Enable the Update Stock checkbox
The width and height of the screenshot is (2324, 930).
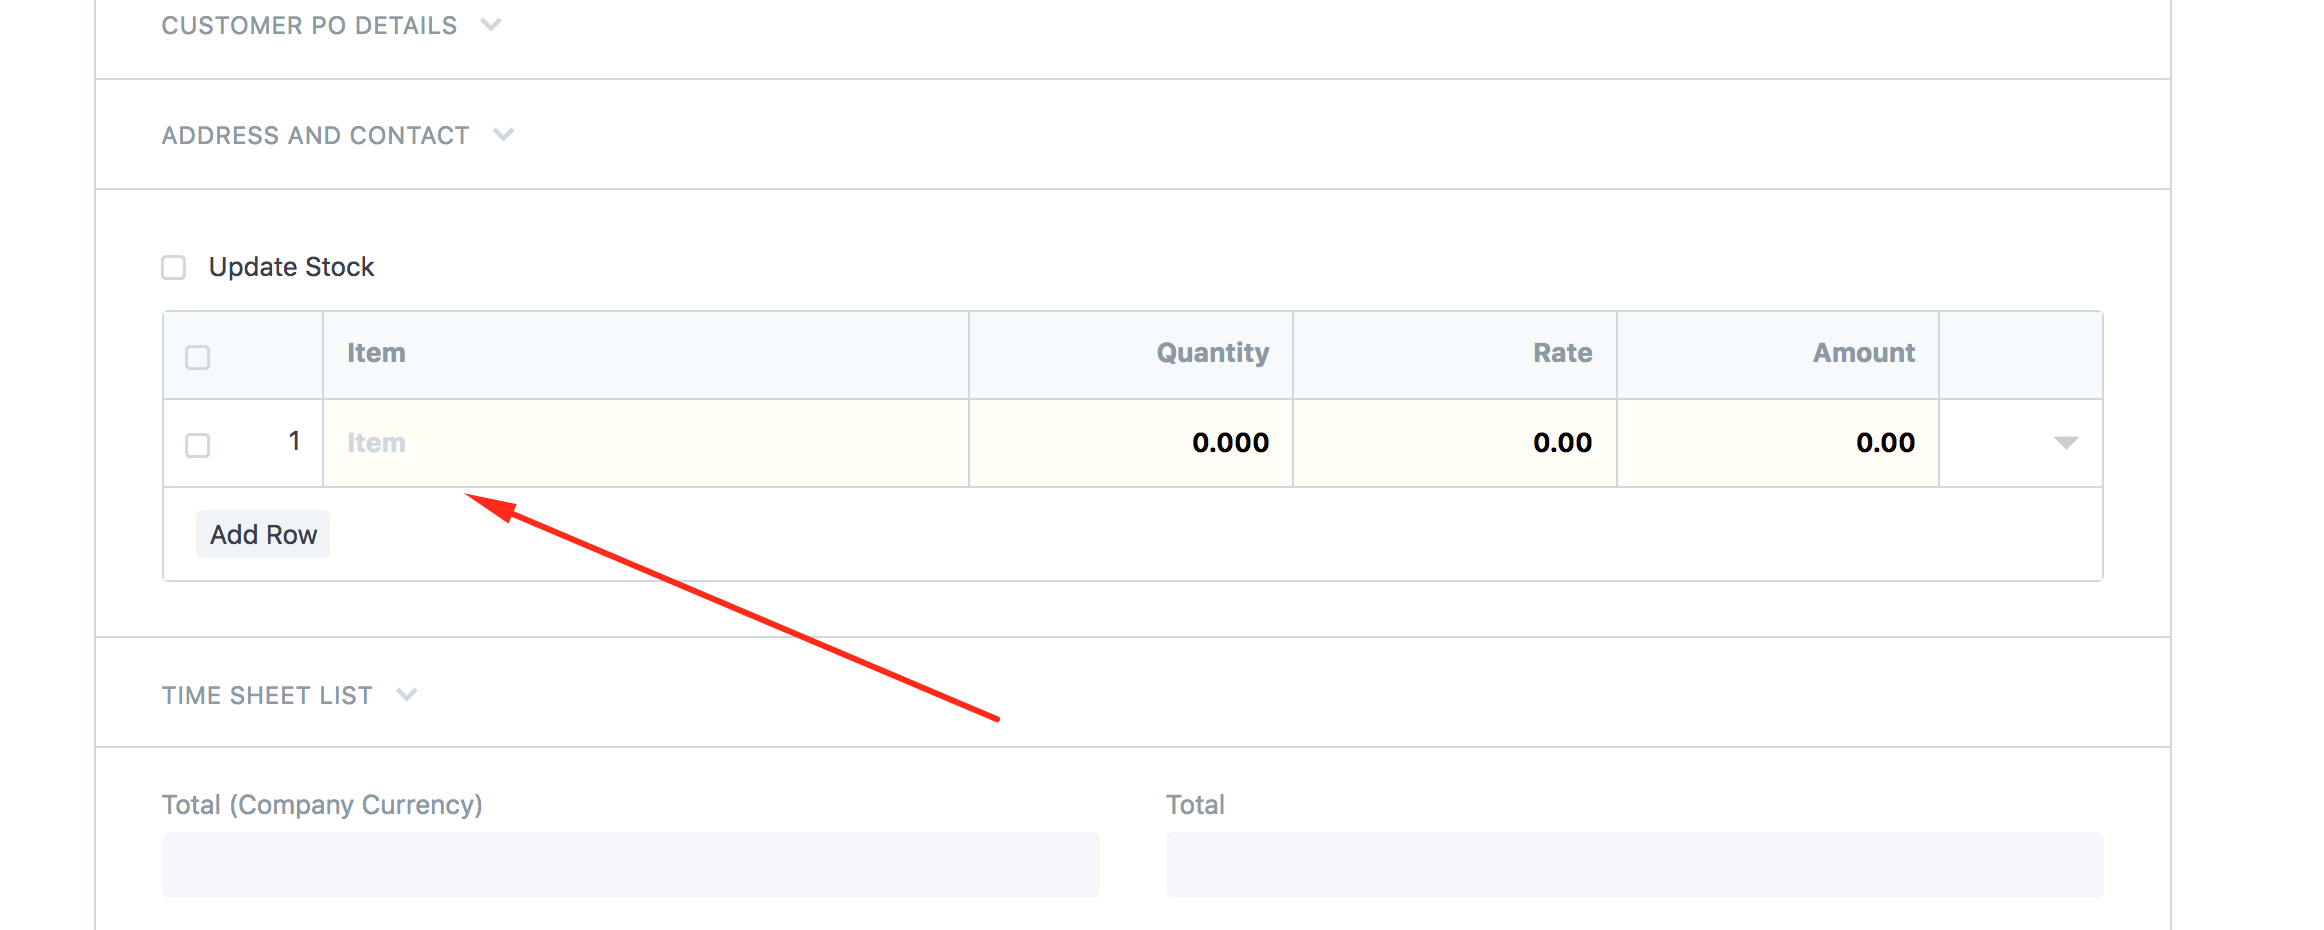pos(173,267)
